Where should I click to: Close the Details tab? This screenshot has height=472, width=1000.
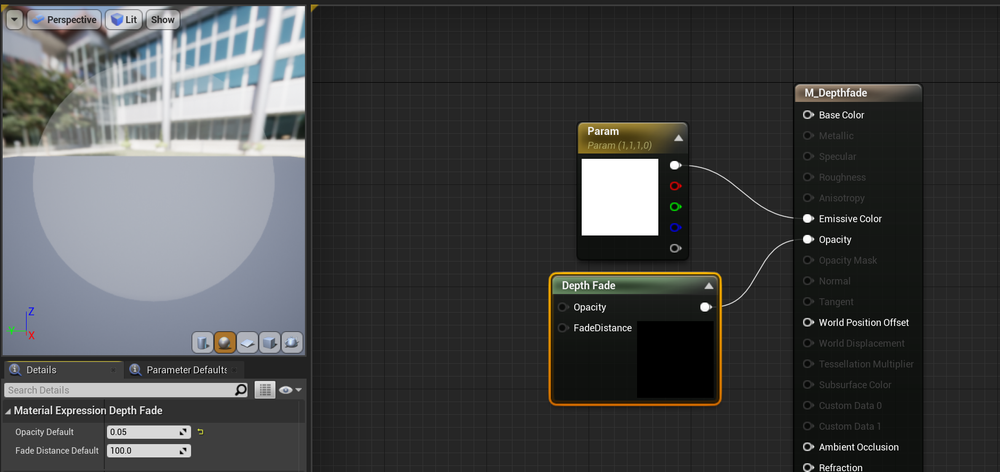coord(114,370)
